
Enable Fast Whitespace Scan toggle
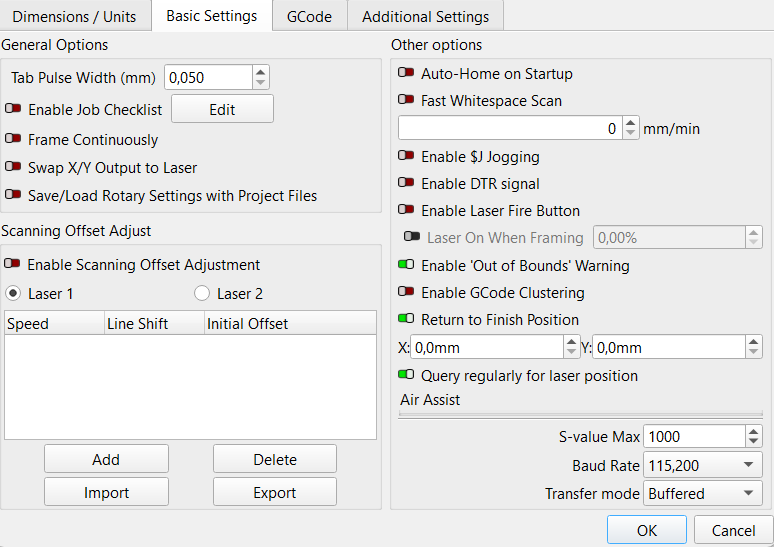point(407,101)
